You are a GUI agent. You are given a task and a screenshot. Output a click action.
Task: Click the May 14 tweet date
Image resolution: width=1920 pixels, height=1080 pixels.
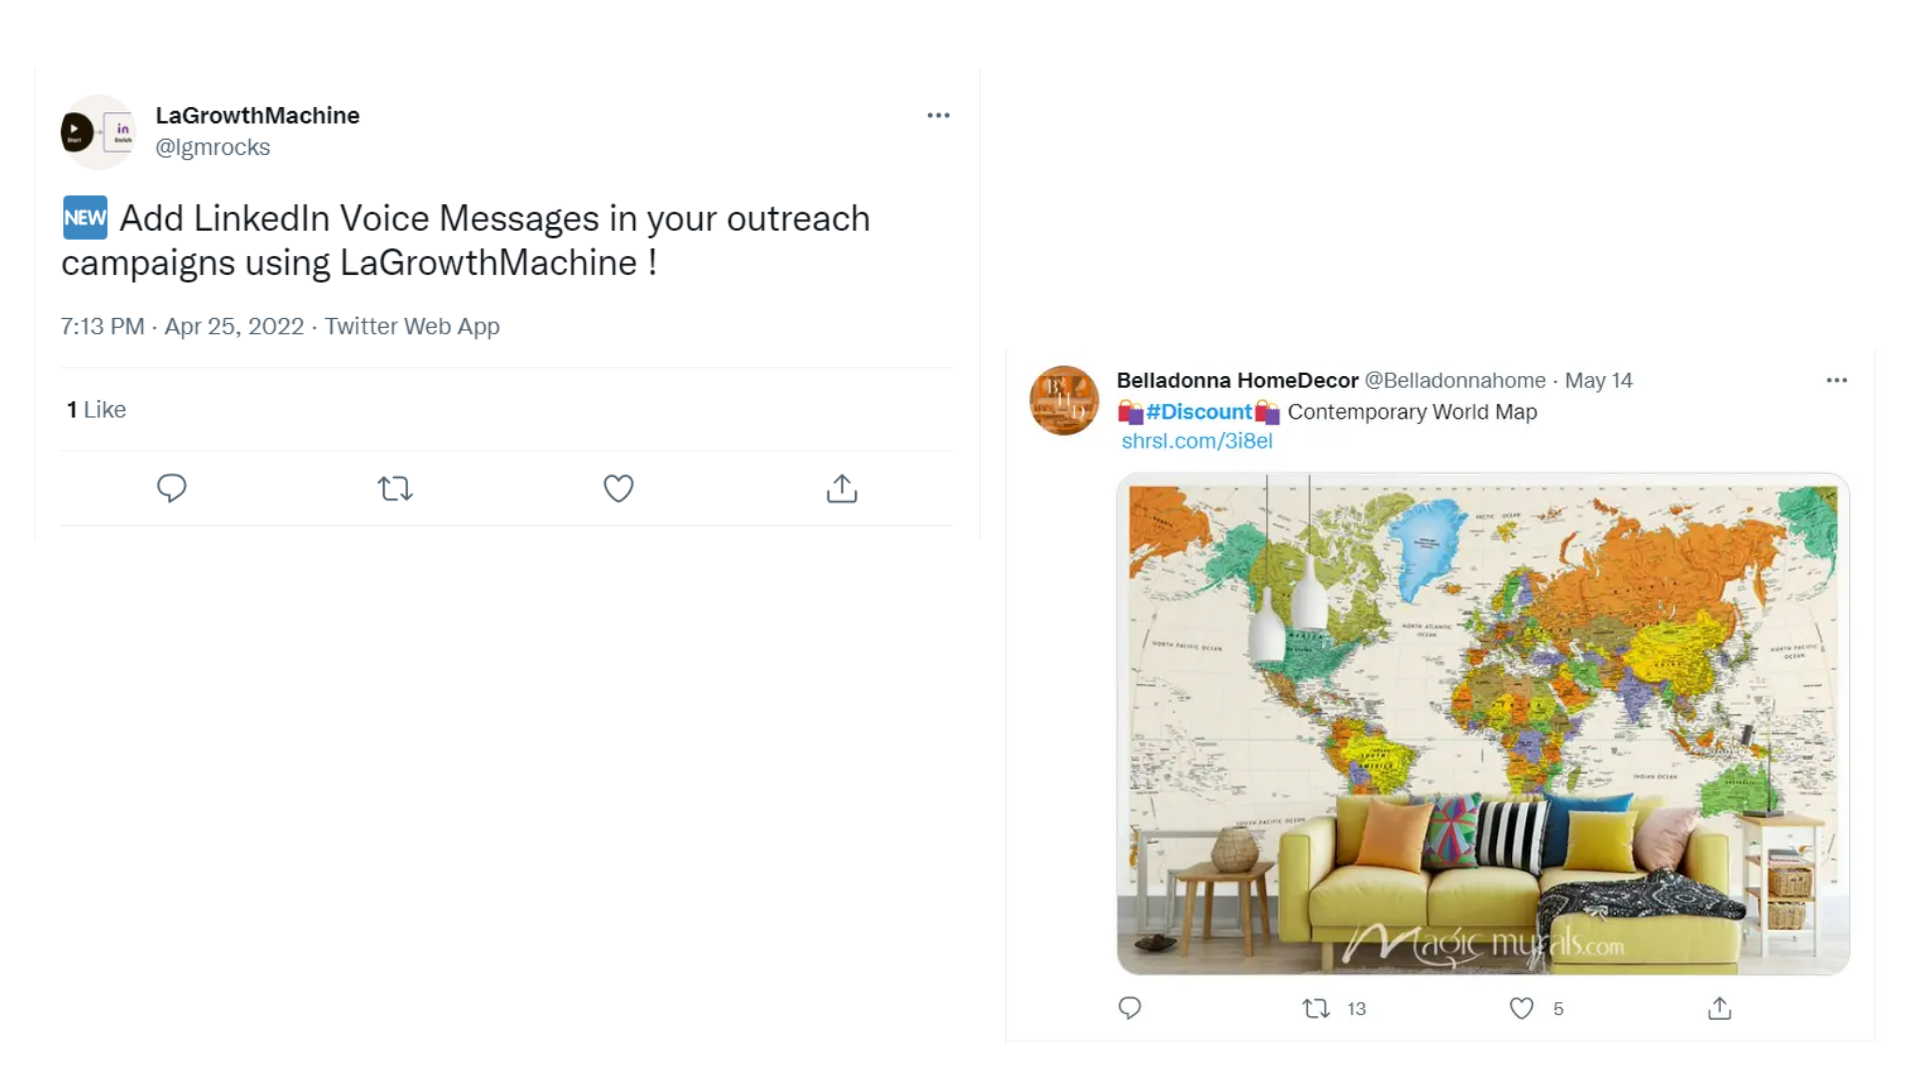click(x=1598, y=381)
